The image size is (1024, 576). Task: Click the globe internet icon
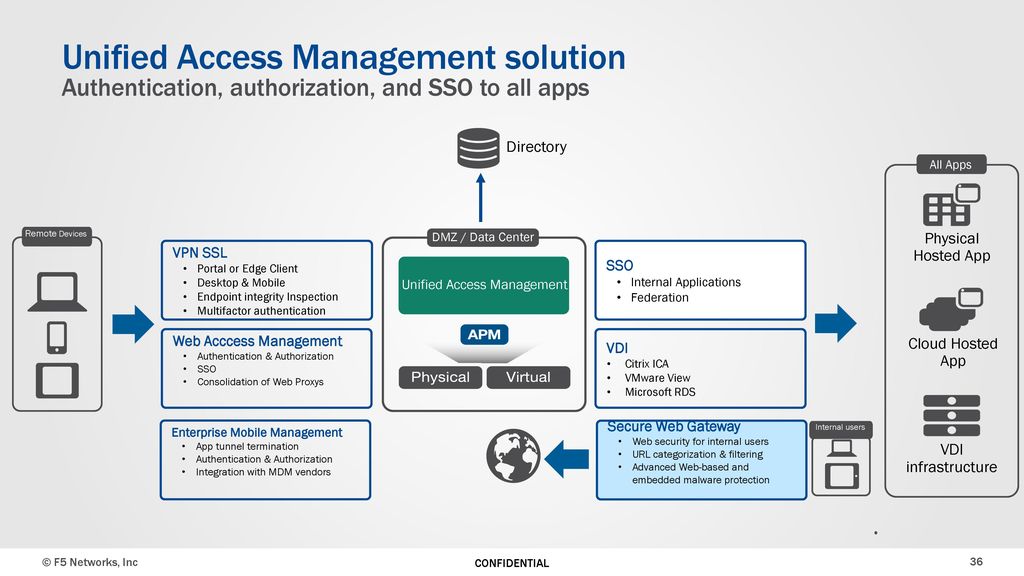[513, 456]
